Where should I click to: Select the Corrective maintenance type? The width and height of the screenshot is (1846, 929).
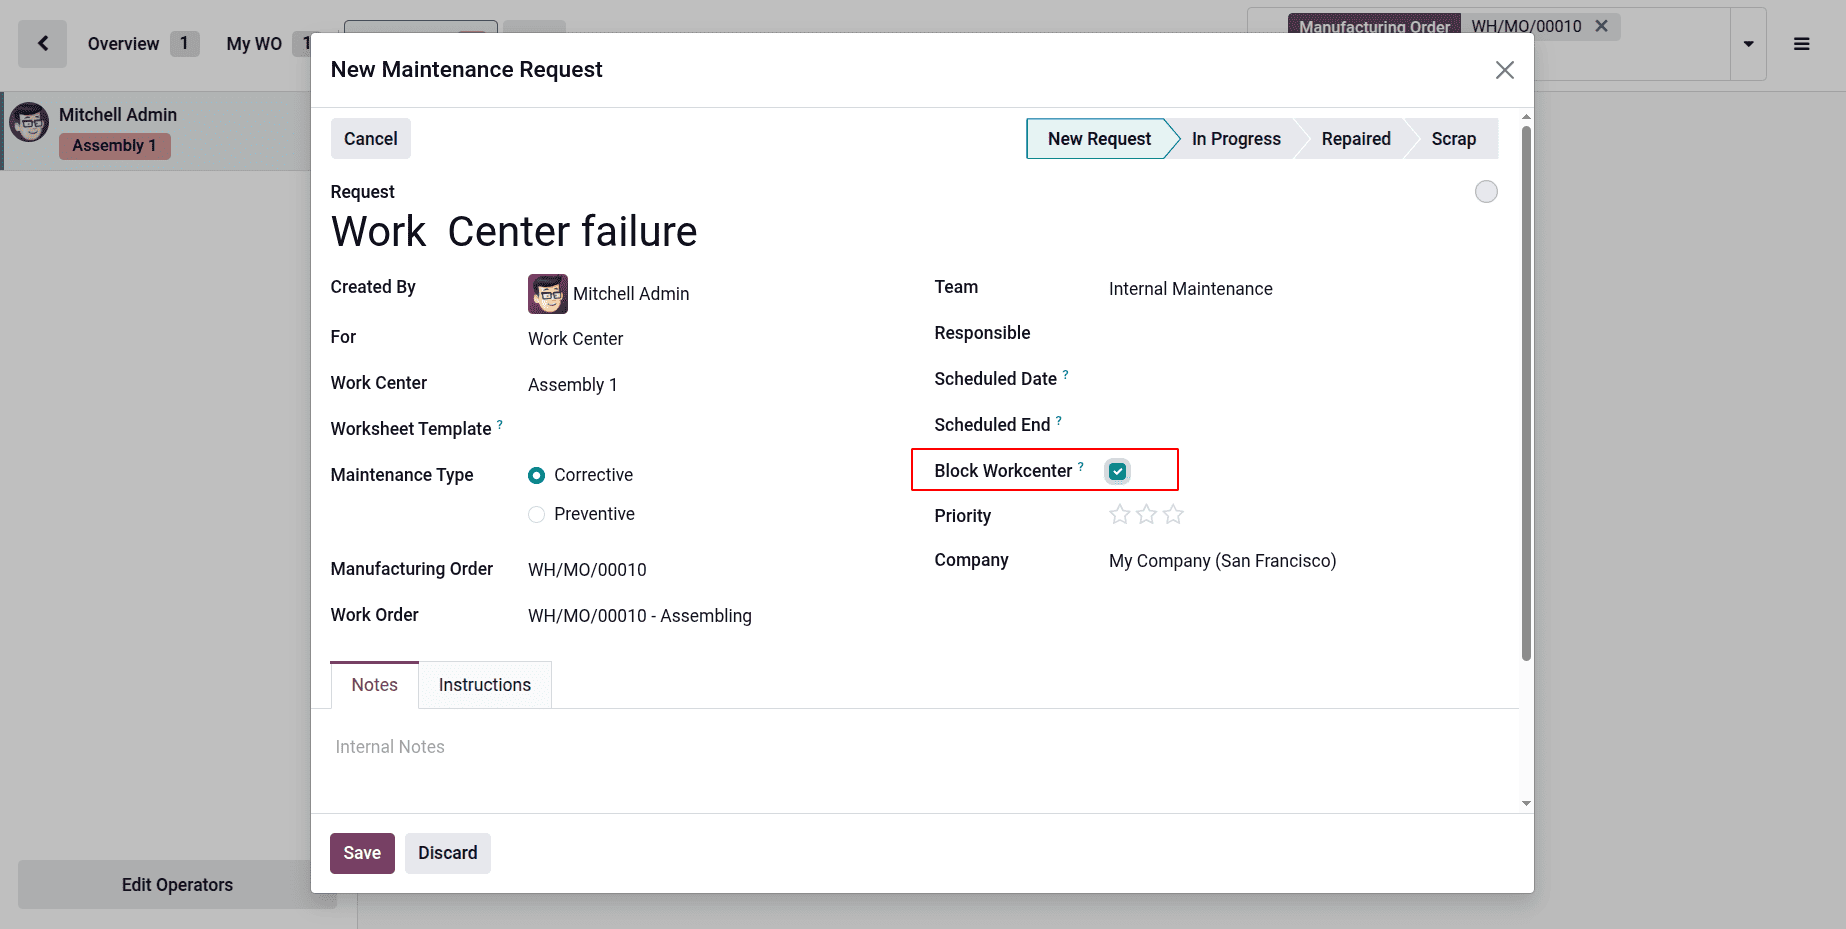[537, 476]
